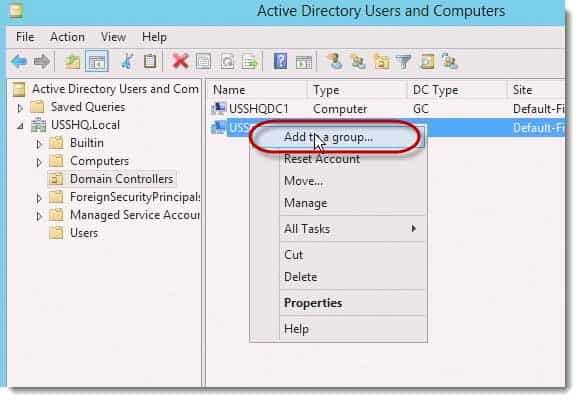Open the Action menu

click(x=67, y=37)
